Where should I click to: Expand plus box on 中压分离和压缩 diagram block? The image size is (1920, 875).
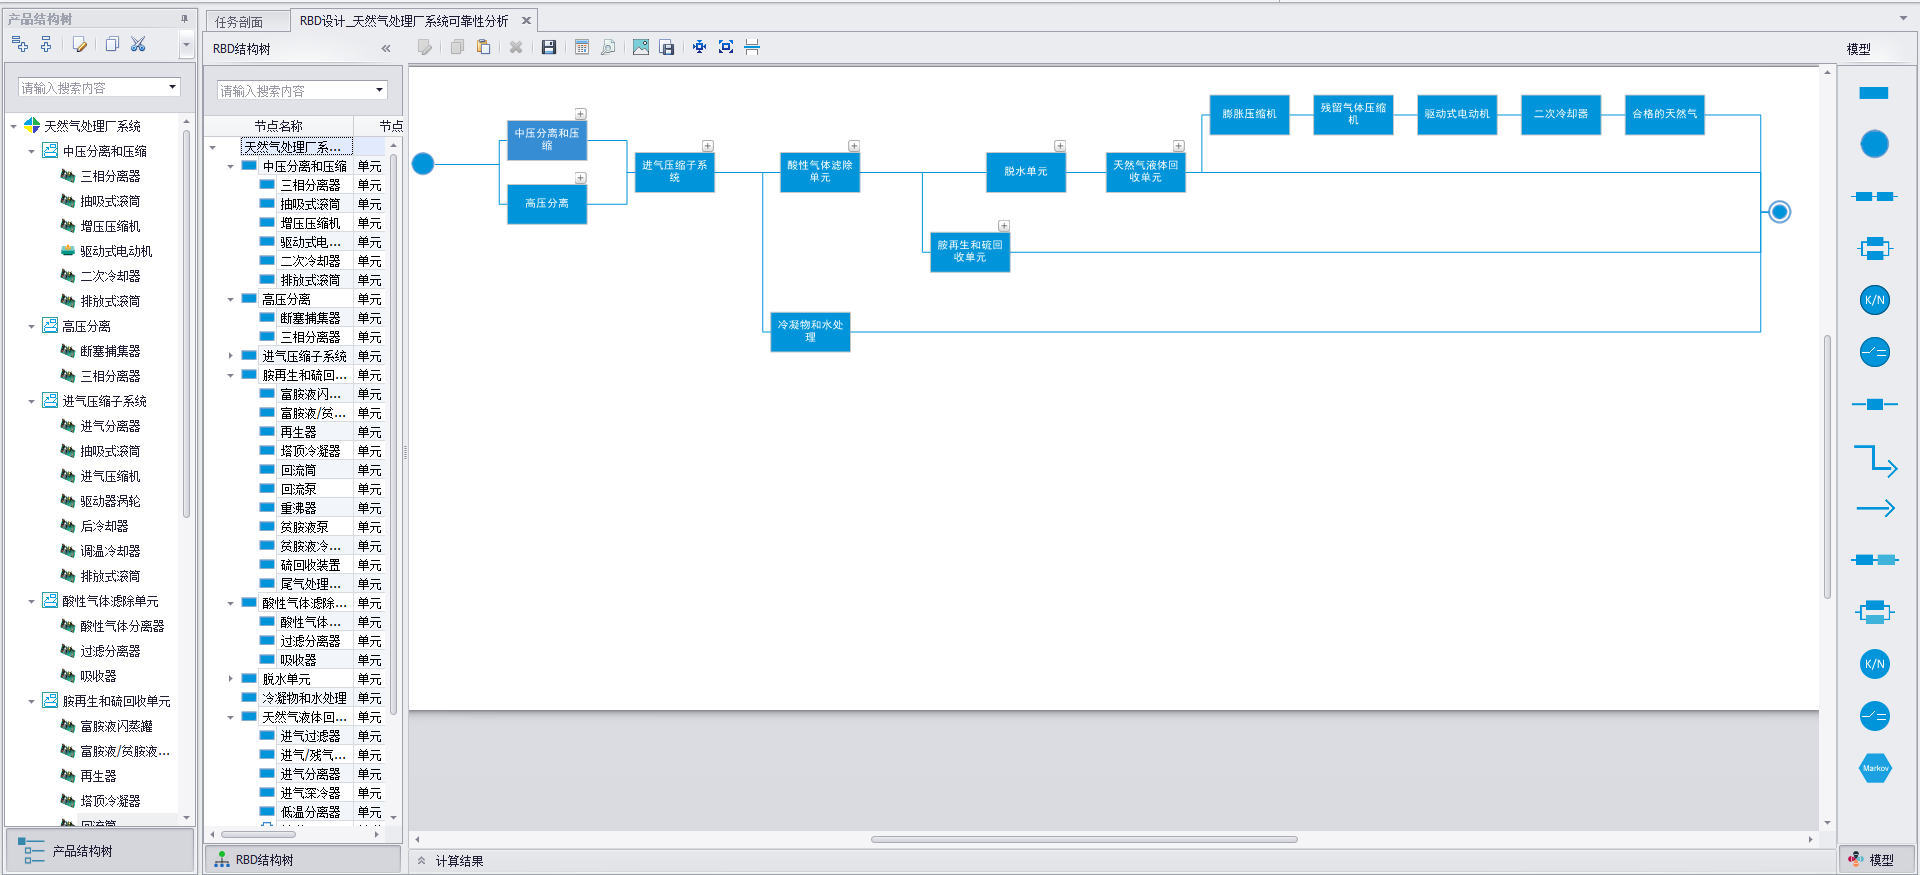(x=580, y=114)
